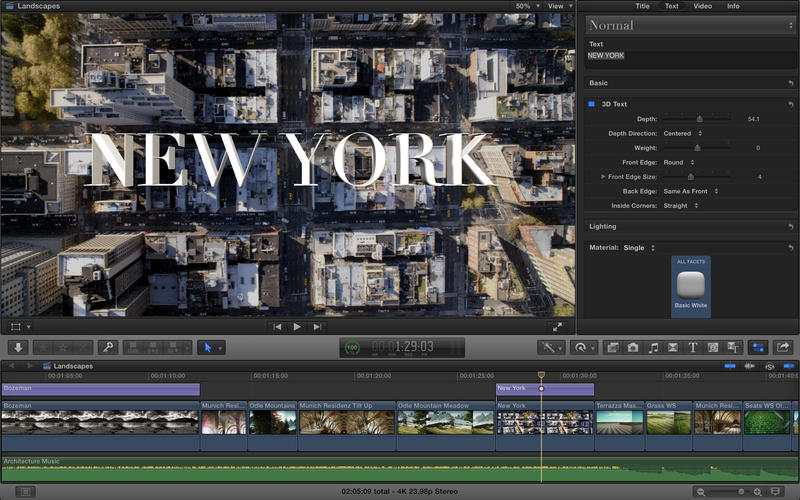Switch to the Info inspector tab
The width and height of the screenshot is (800, 500).
(x=733, y=6)
